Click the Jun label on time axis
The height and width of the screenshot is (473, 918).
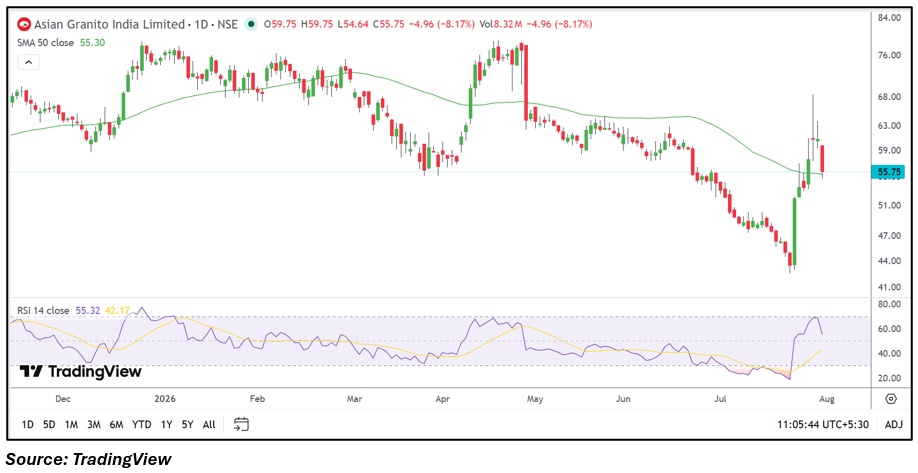623,399
